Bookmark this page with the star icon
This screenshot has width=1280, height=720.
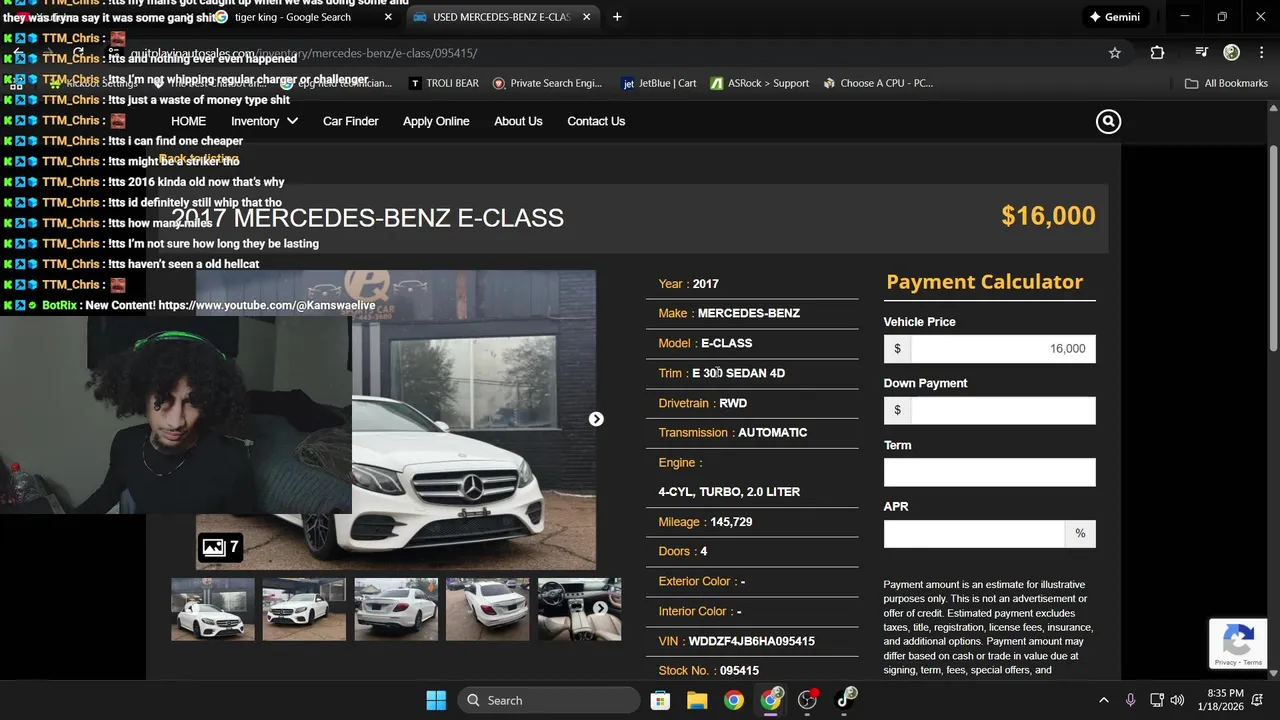tap(1115, 53)
